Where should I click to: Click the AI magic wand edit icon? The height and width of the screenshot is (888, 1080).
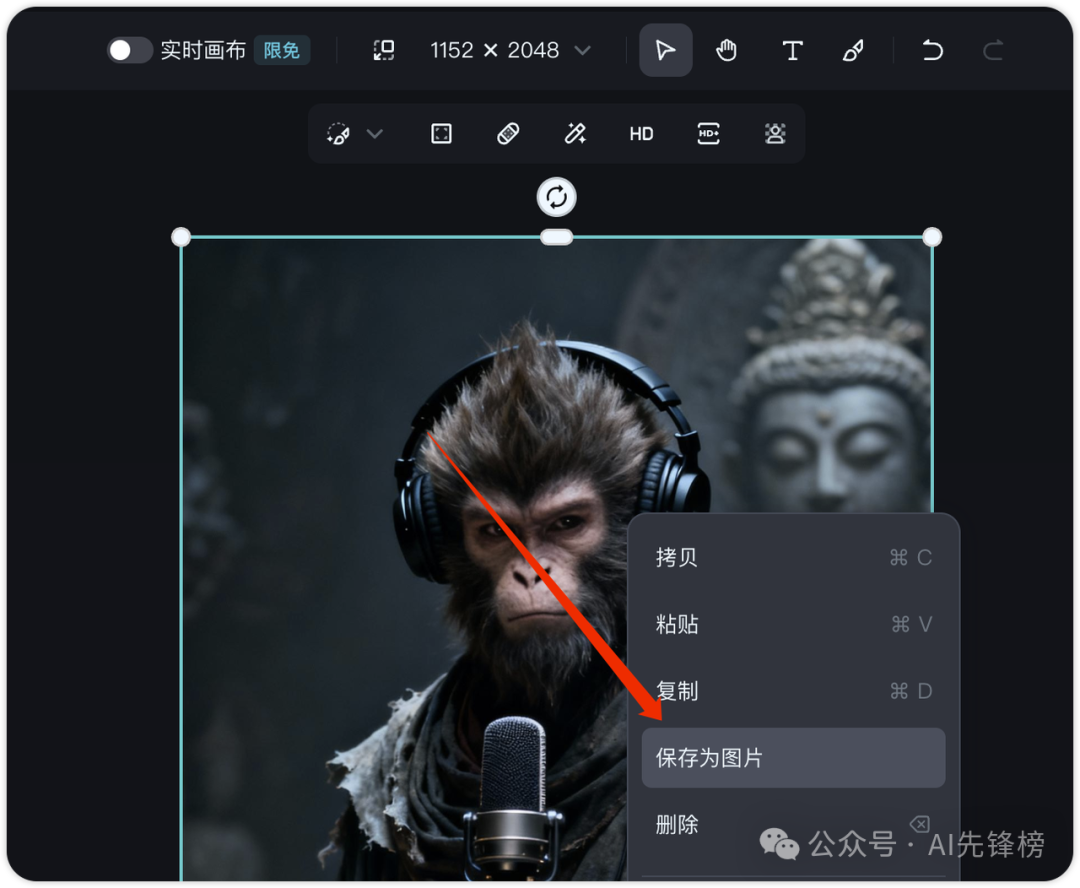[574, 133]
